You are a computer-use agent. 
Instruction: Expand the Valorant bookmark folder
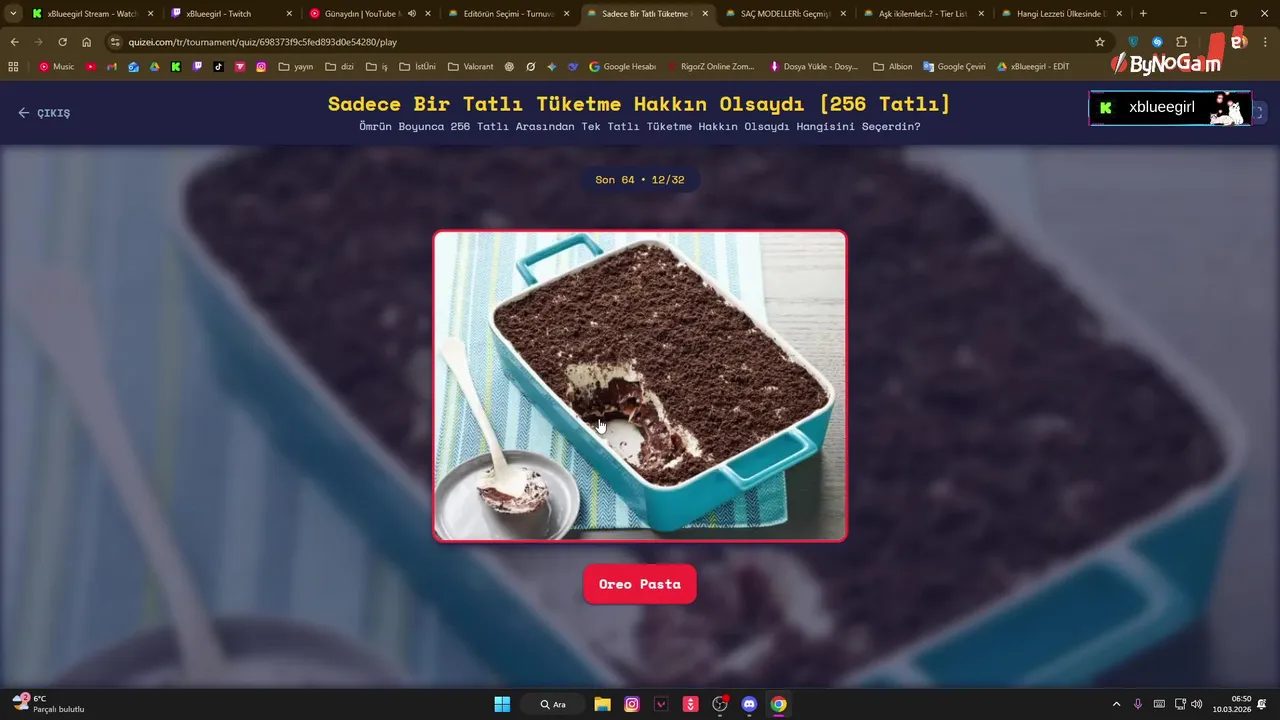471,67
